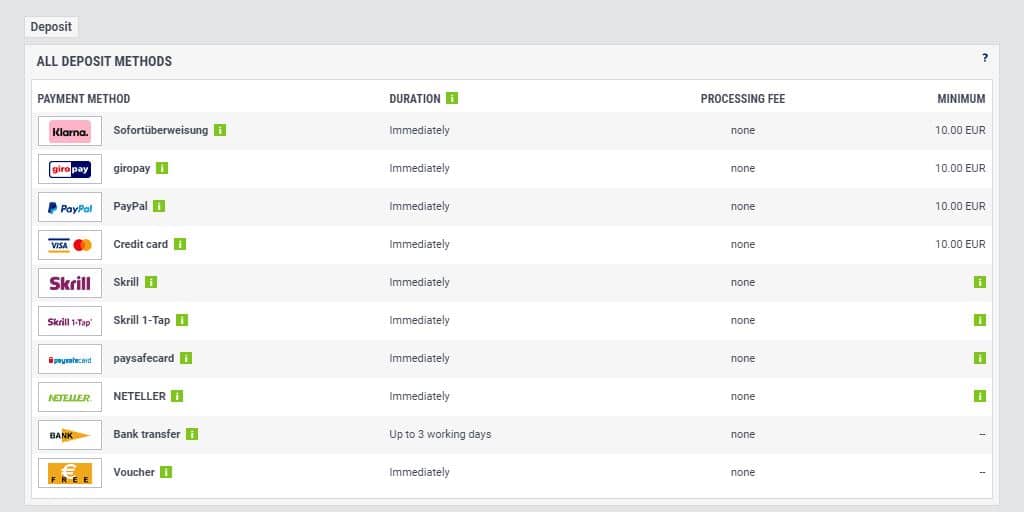Click the question mark help icon

coord(985,58)
